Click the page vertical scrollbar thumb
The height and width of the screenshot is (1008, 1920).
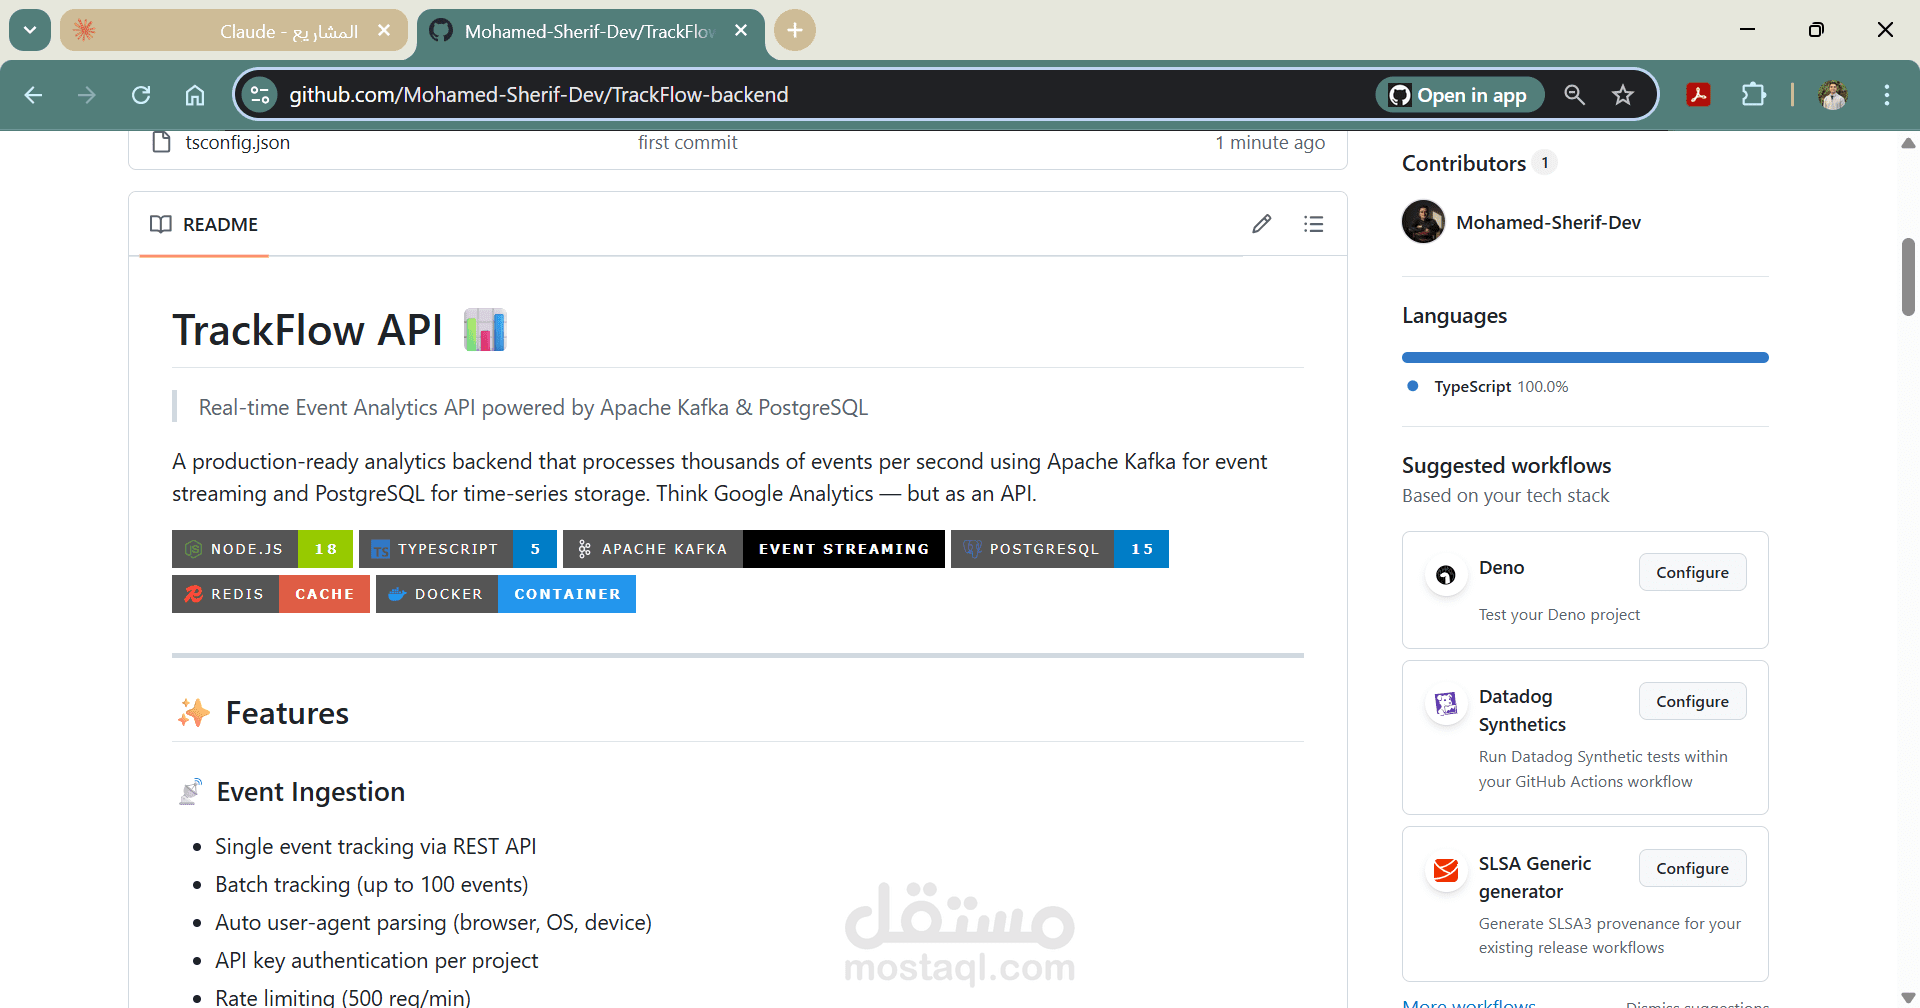pyautogui.click(x=1908, y=277)
